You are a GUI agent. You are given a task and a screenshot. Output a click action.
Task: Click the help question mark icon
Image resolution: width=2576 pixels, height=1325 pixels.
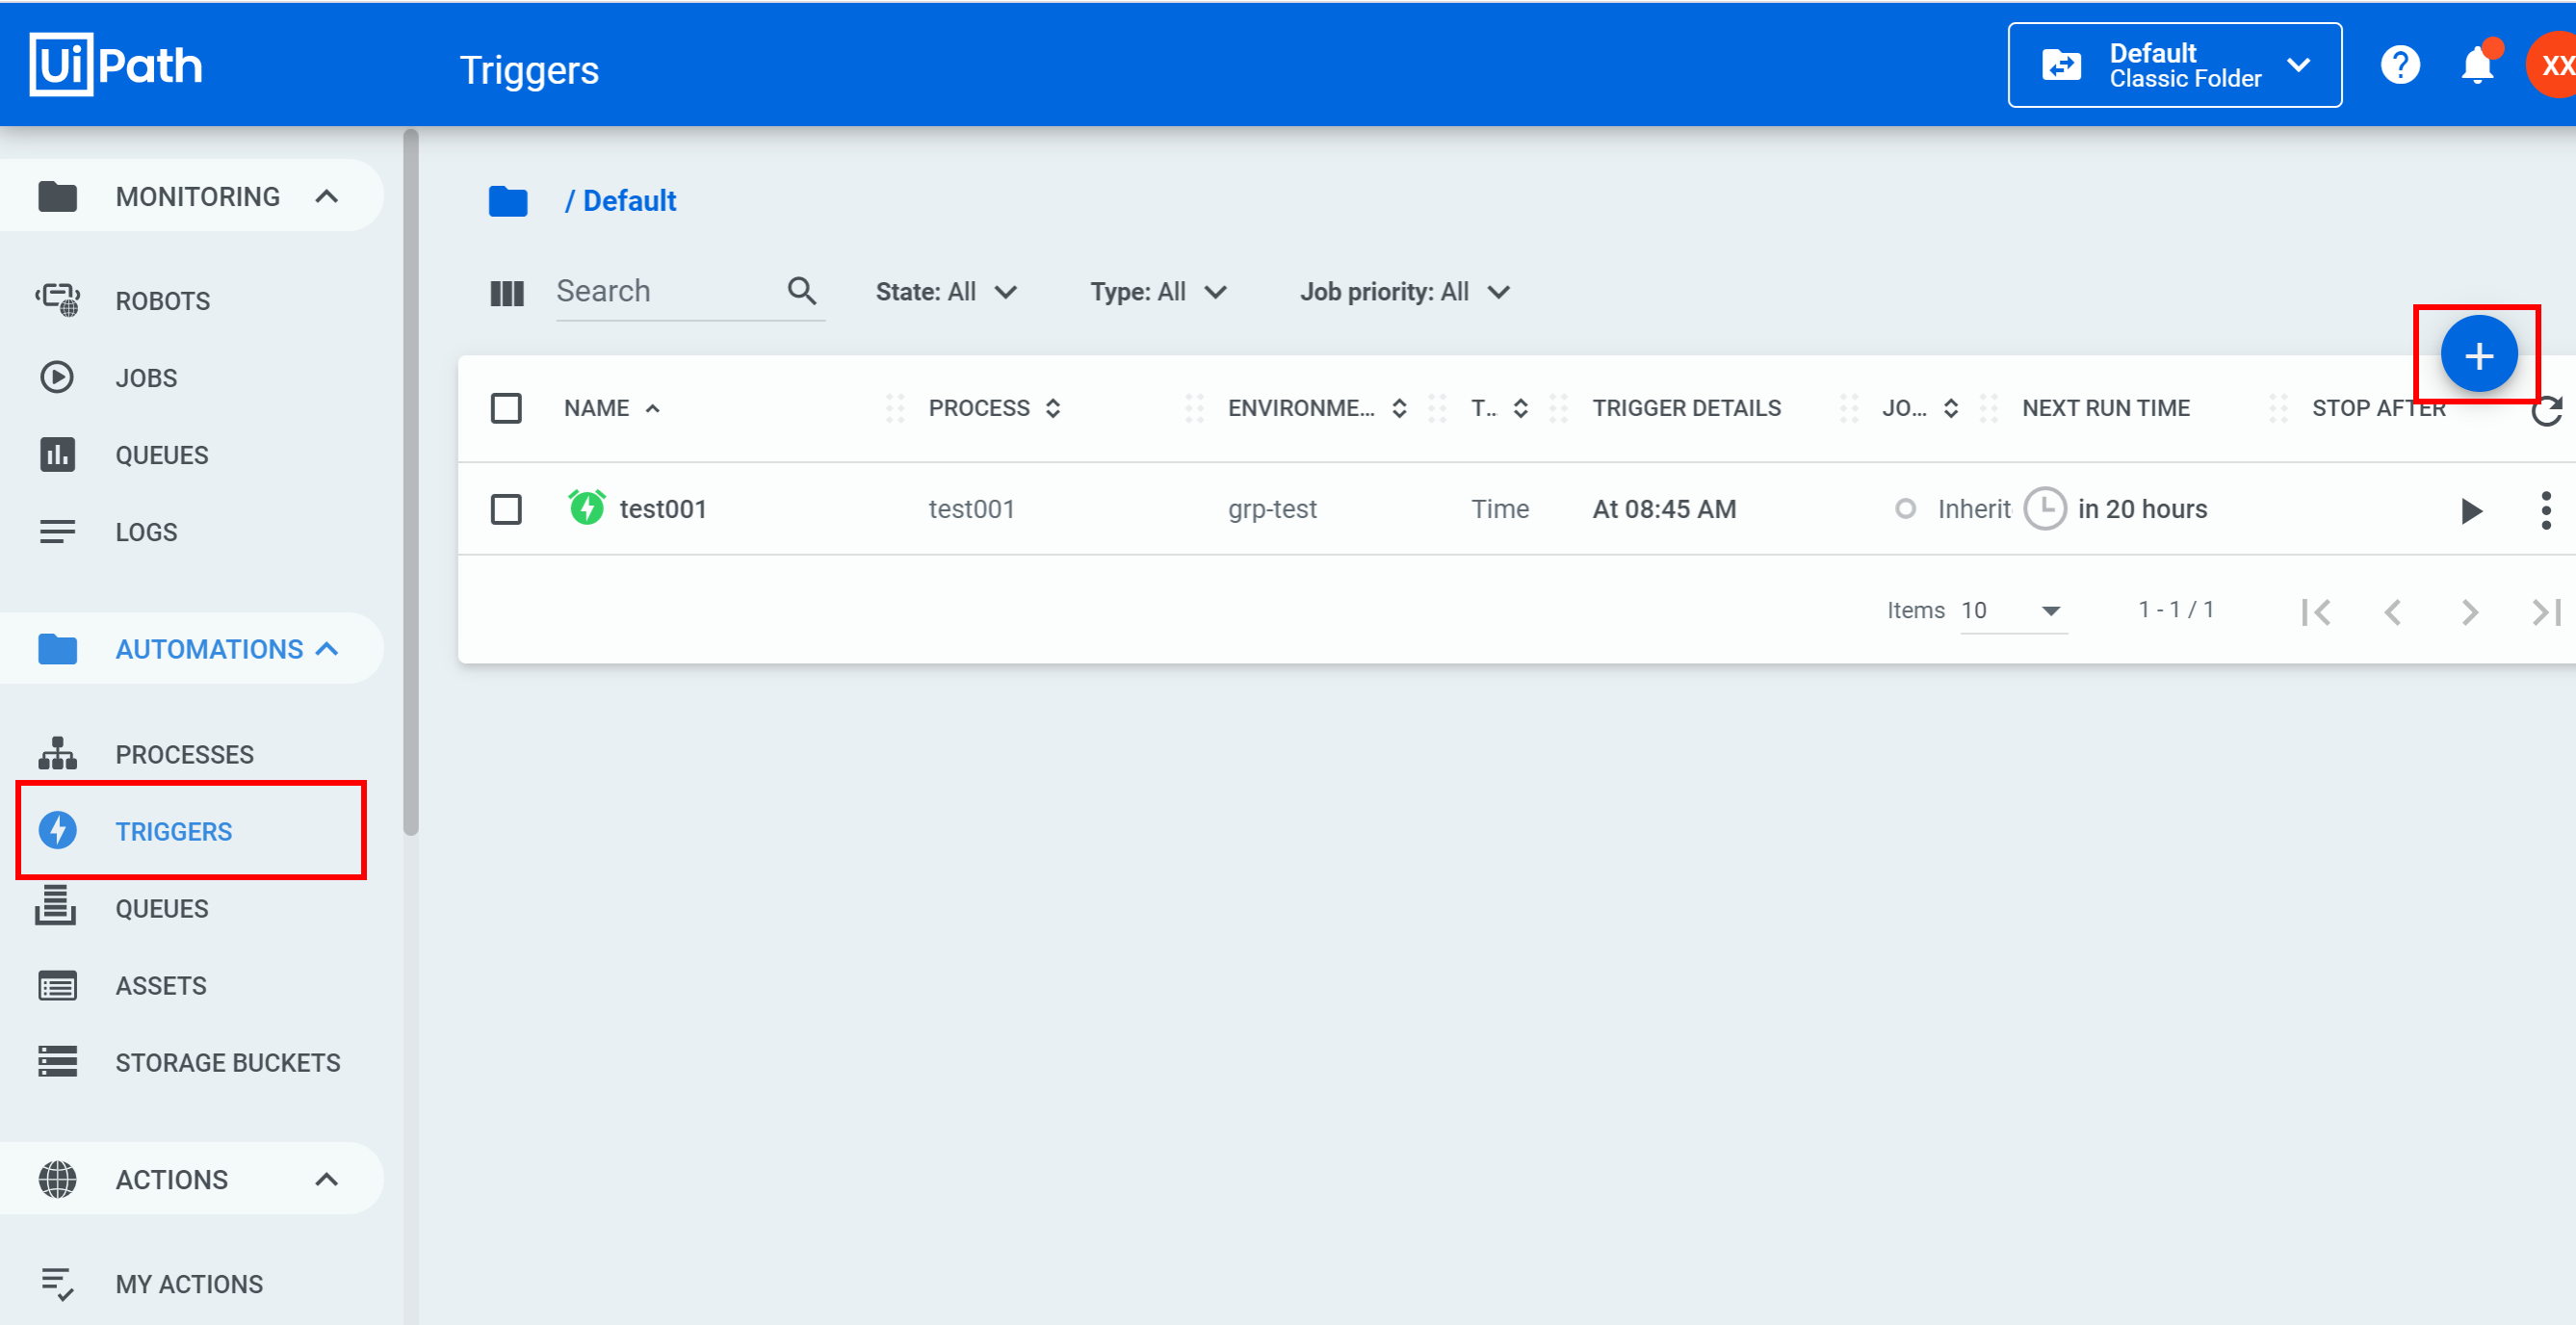pyautogui.click(x=2399, y=66)
